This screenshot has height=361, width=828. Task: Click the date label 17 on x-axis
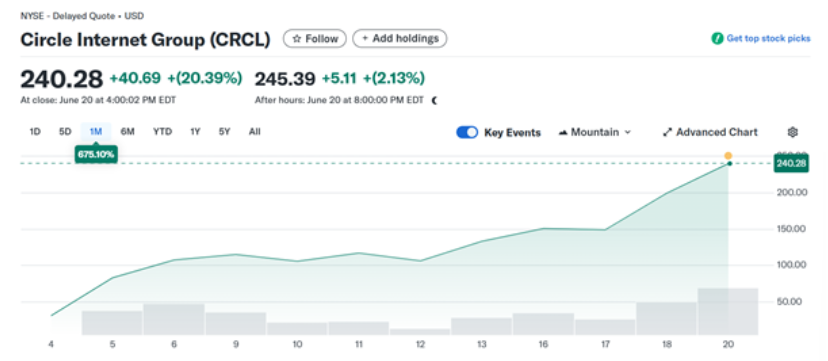pyautogui.click(x=605, y=345)
